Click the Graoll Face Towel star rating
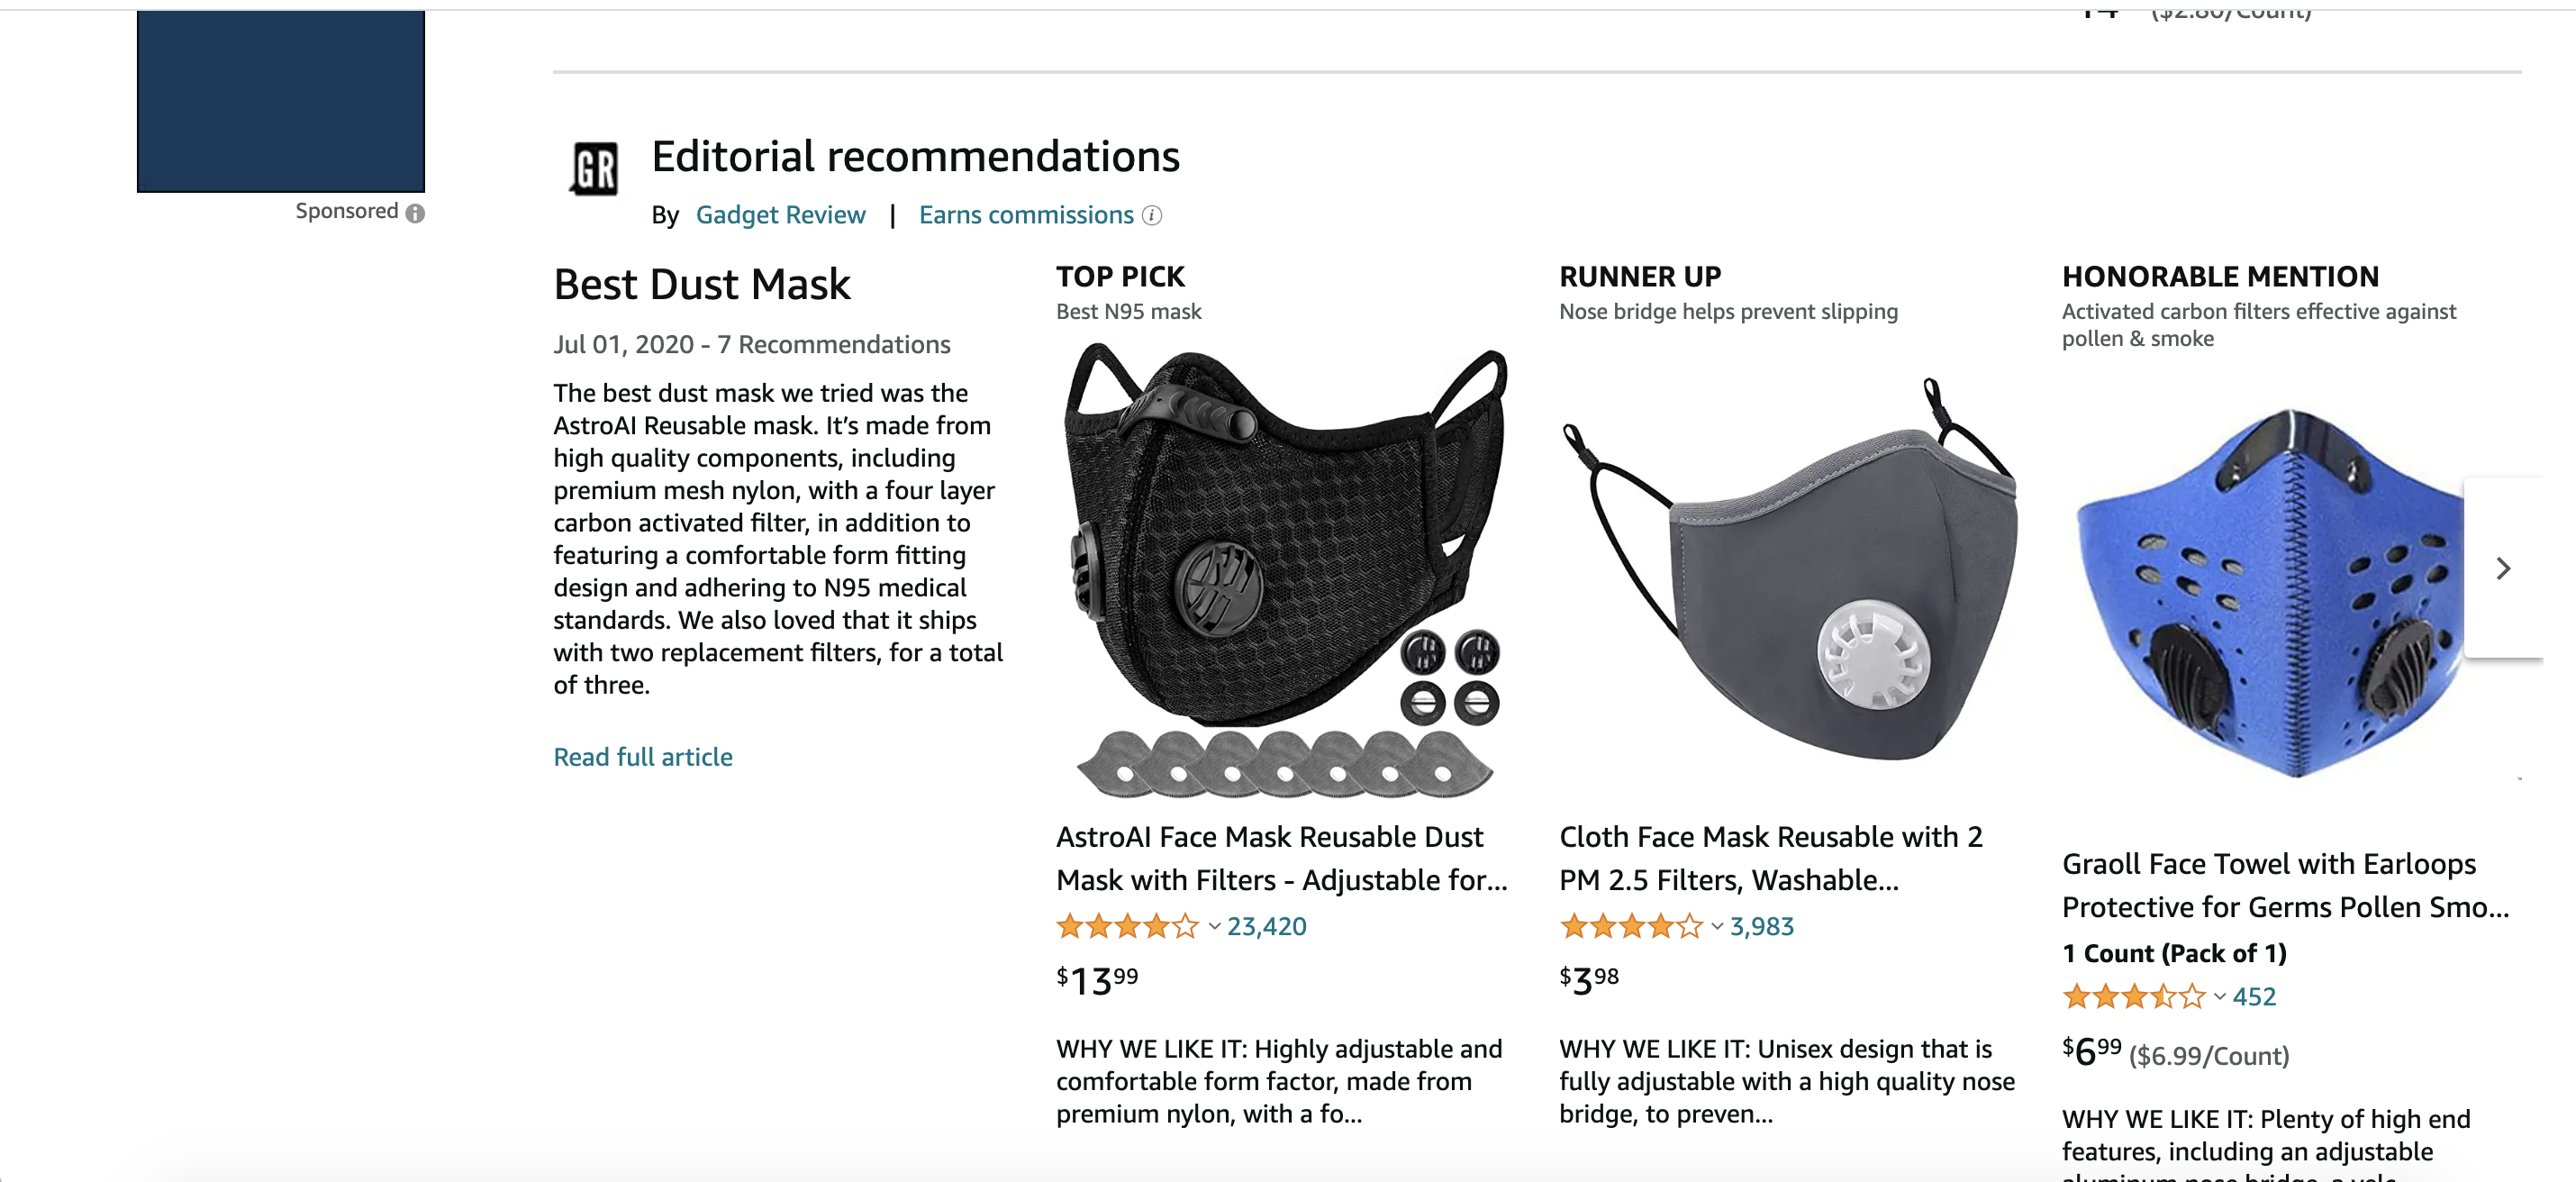2576x1182 pixels. pos(2133,996)
